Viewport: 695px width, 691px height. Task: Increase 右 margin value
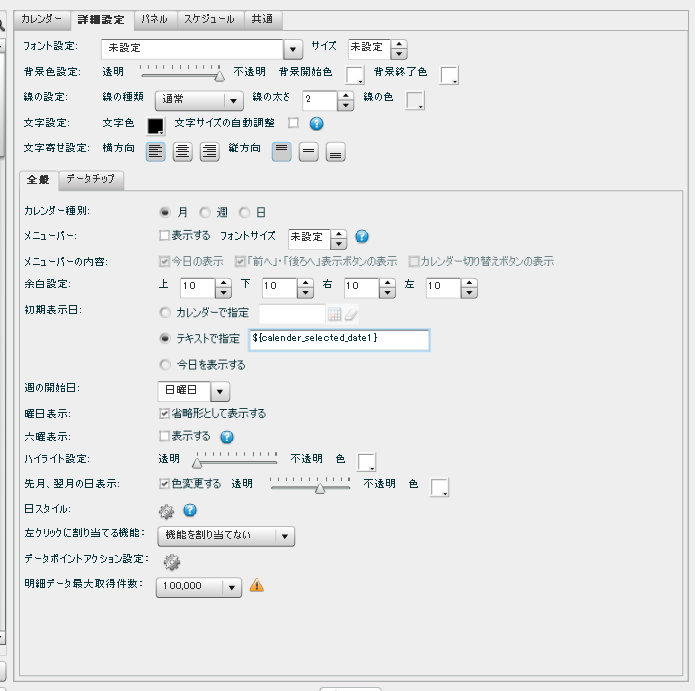[387, 283]
